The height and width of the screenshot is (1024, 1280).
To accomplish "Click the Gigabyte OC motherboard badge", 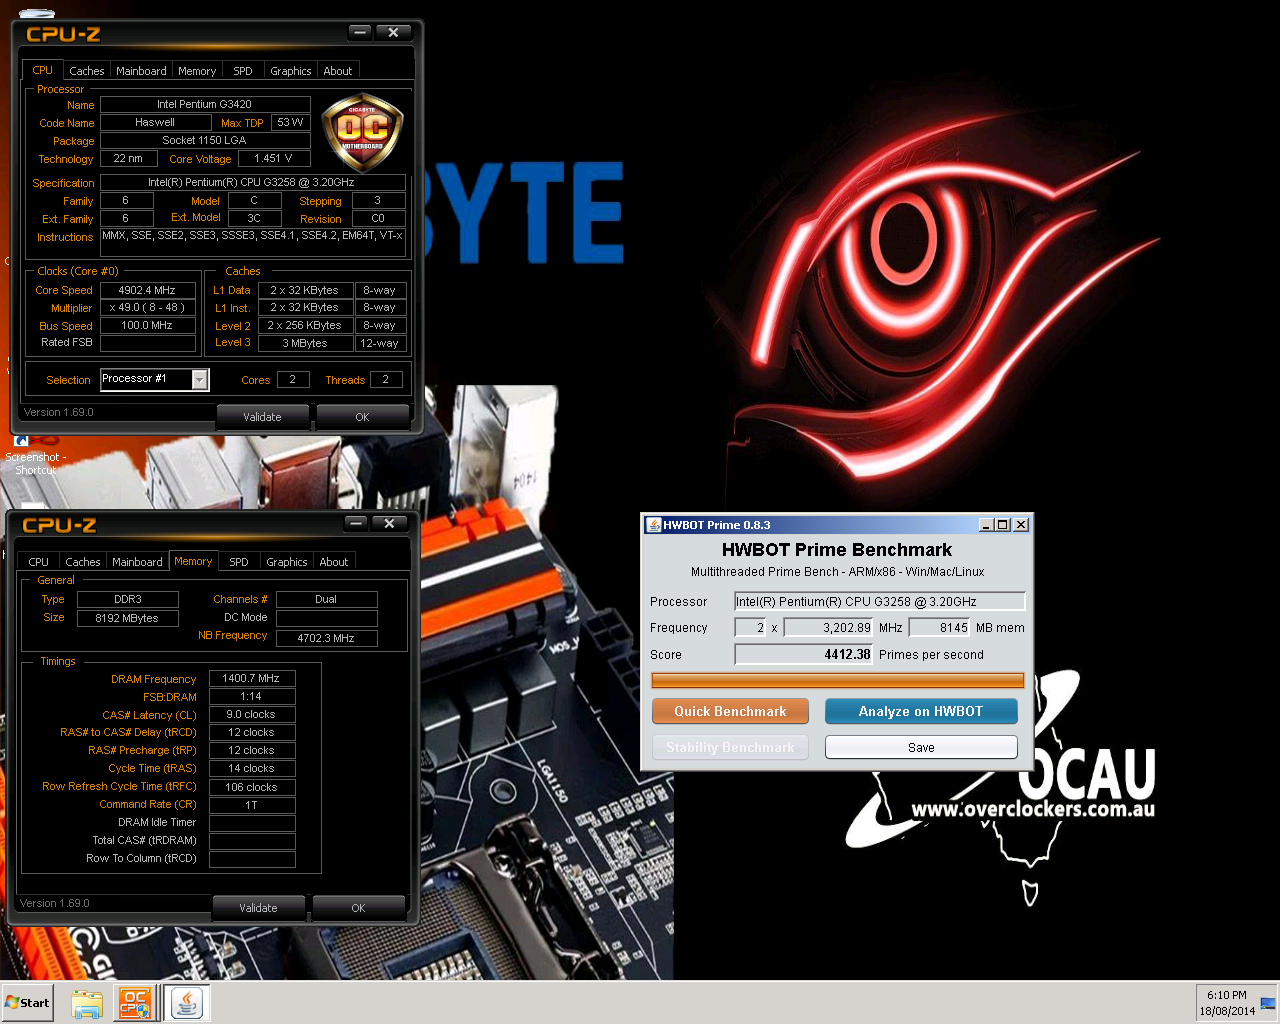I will pos(363,132).
